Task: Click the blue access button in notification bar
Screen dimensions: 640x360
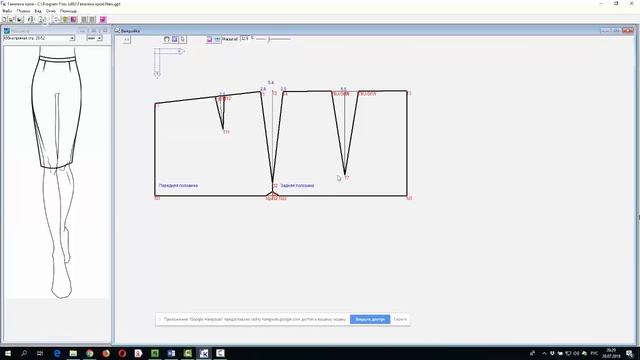Action: tap(370, 319)
